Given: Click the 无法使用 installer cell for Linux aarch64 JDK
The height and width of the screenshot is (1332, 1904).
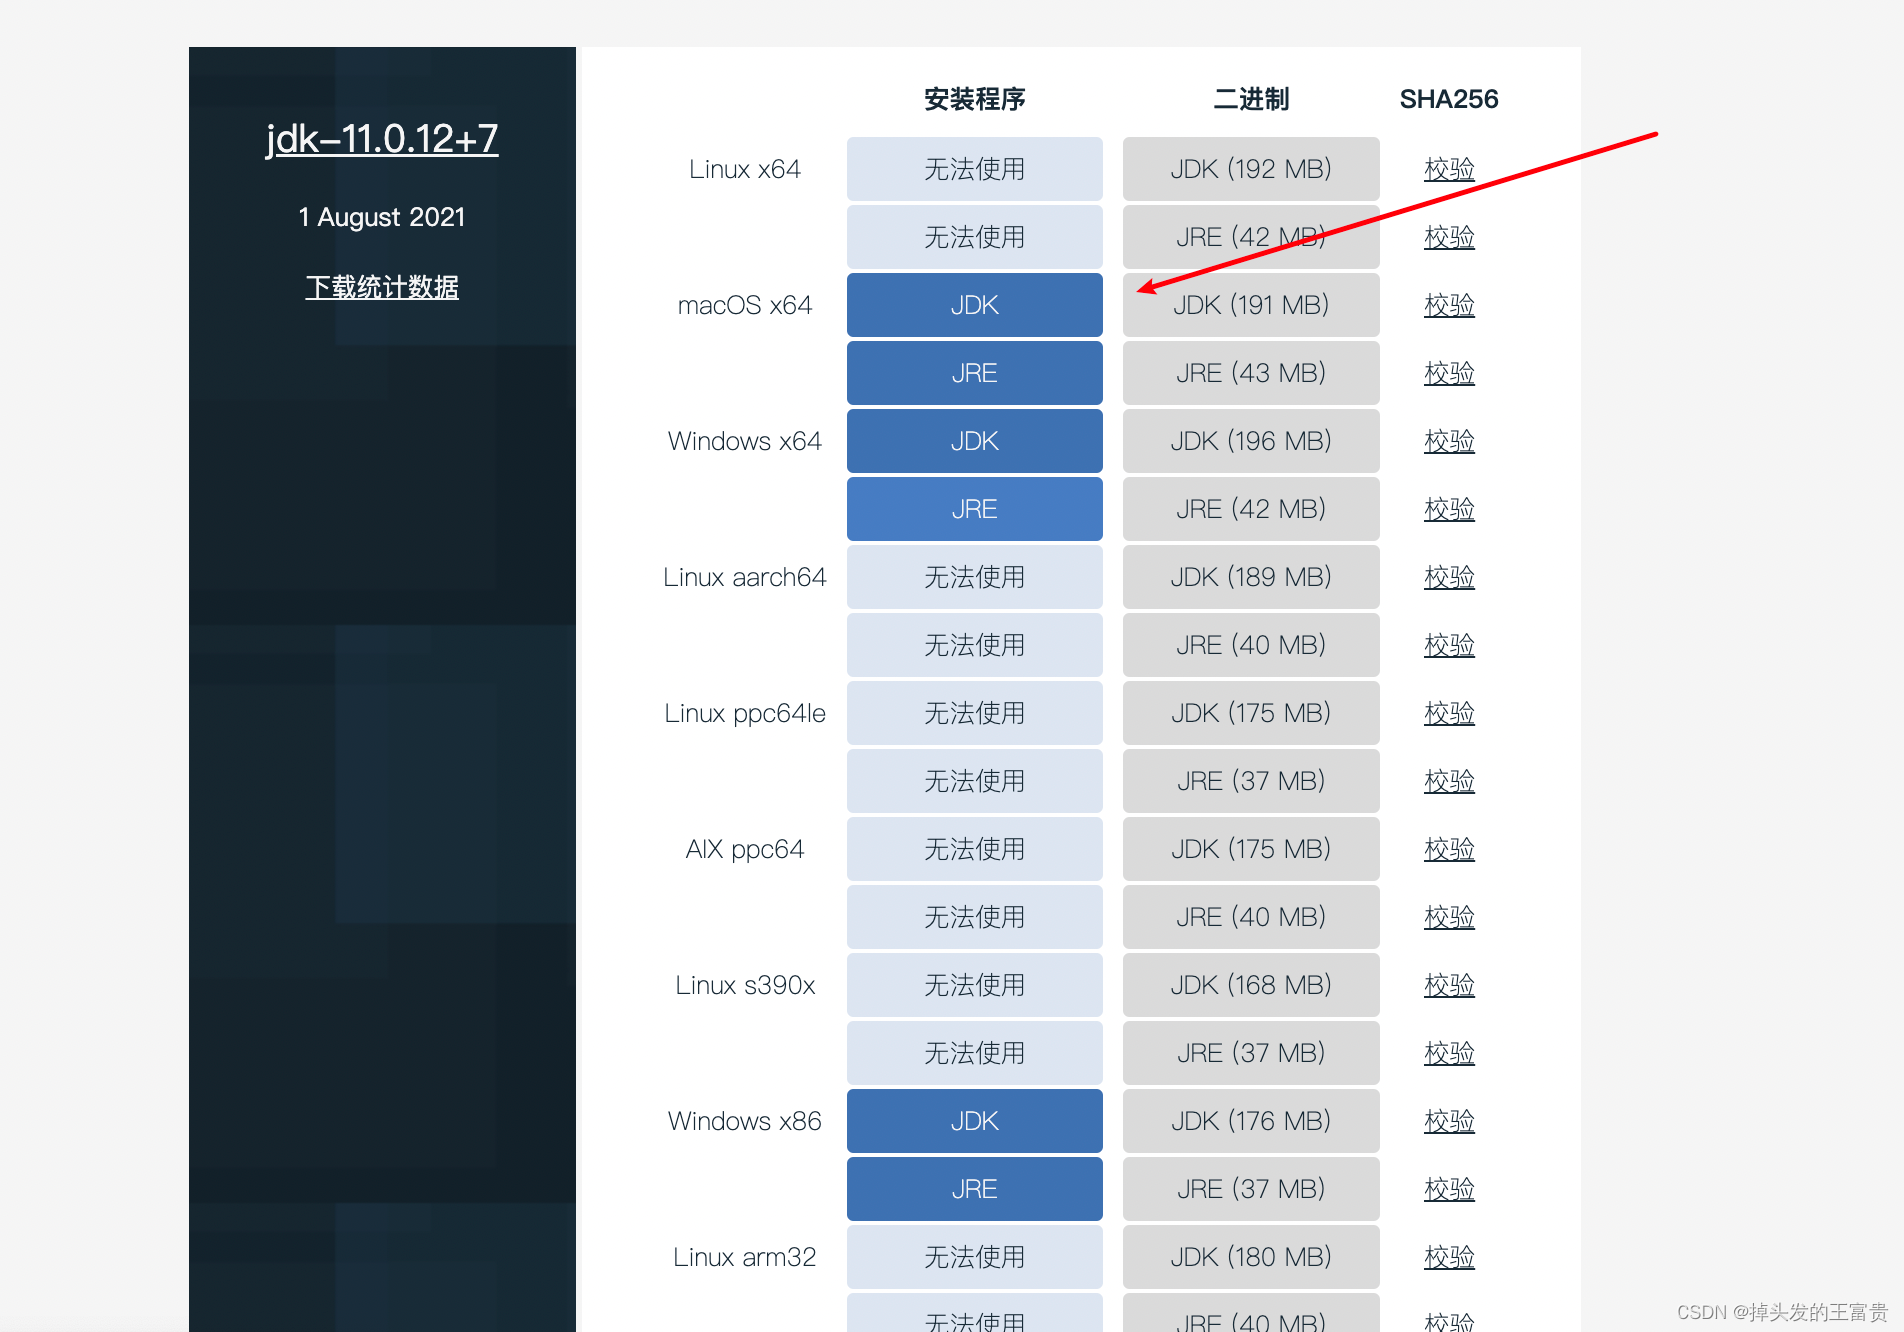Looking at the screenshot, I should click(x=974, y=577).
